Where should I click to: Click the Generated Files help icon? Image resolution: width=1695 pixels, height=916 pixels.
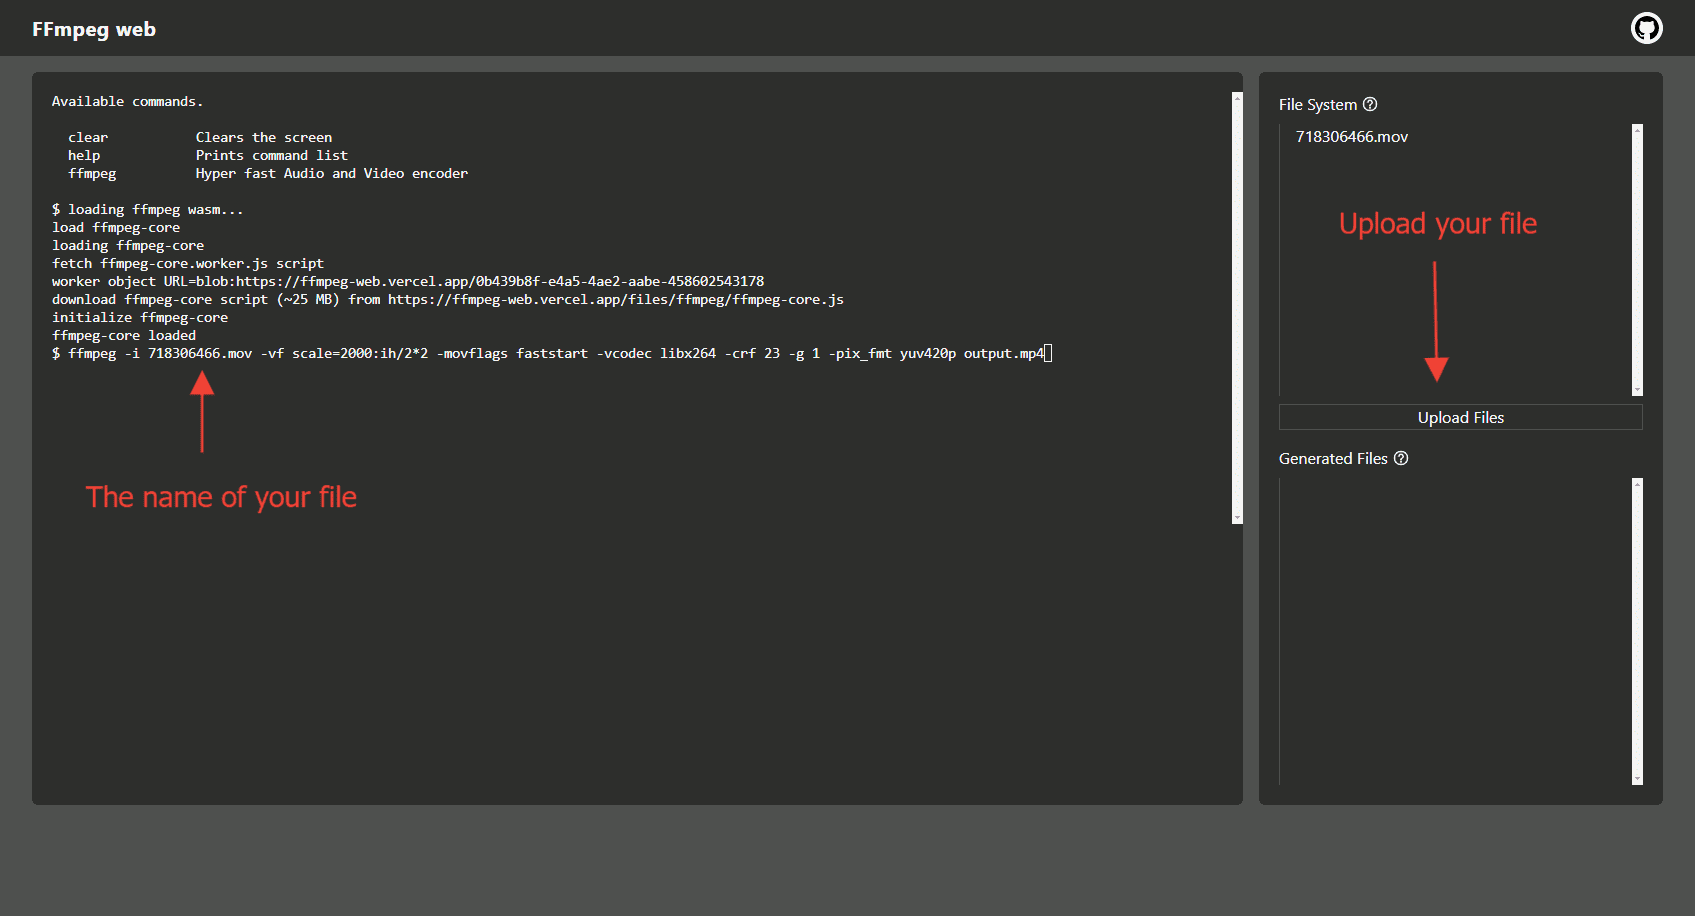pyautogui.click(x=1401, y=458)
